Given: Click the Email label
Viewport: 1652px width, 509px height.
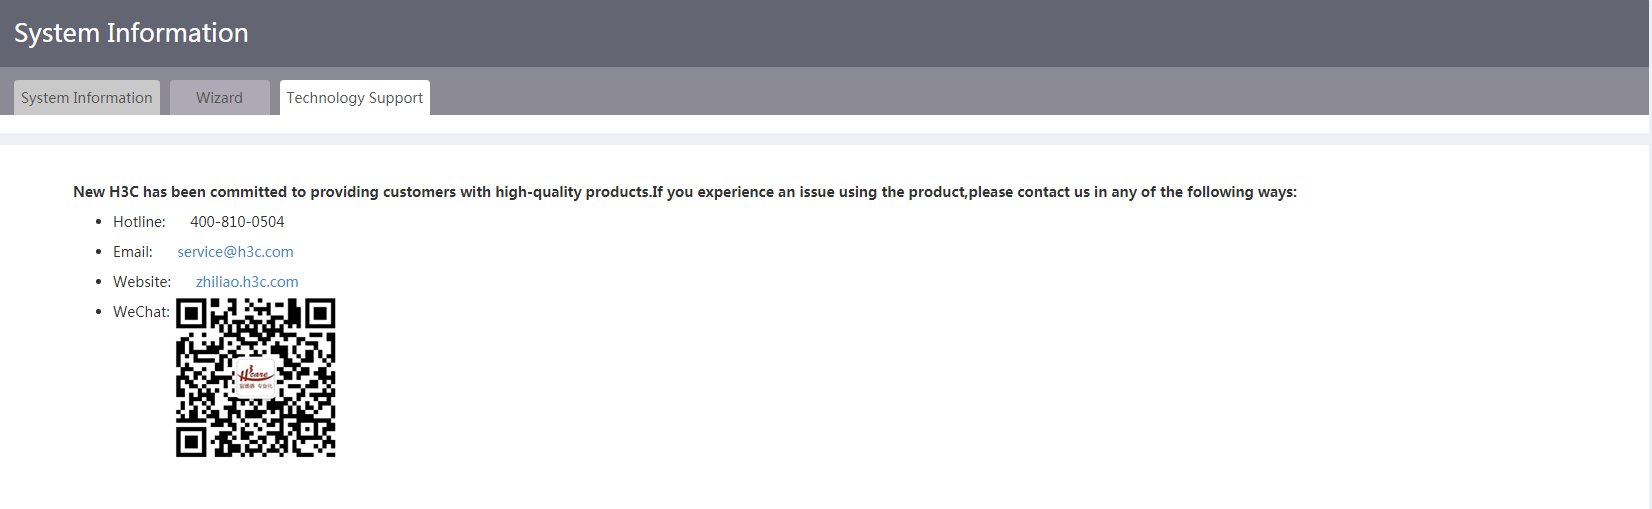Looking at the screenshot, I should pos(133,252).
